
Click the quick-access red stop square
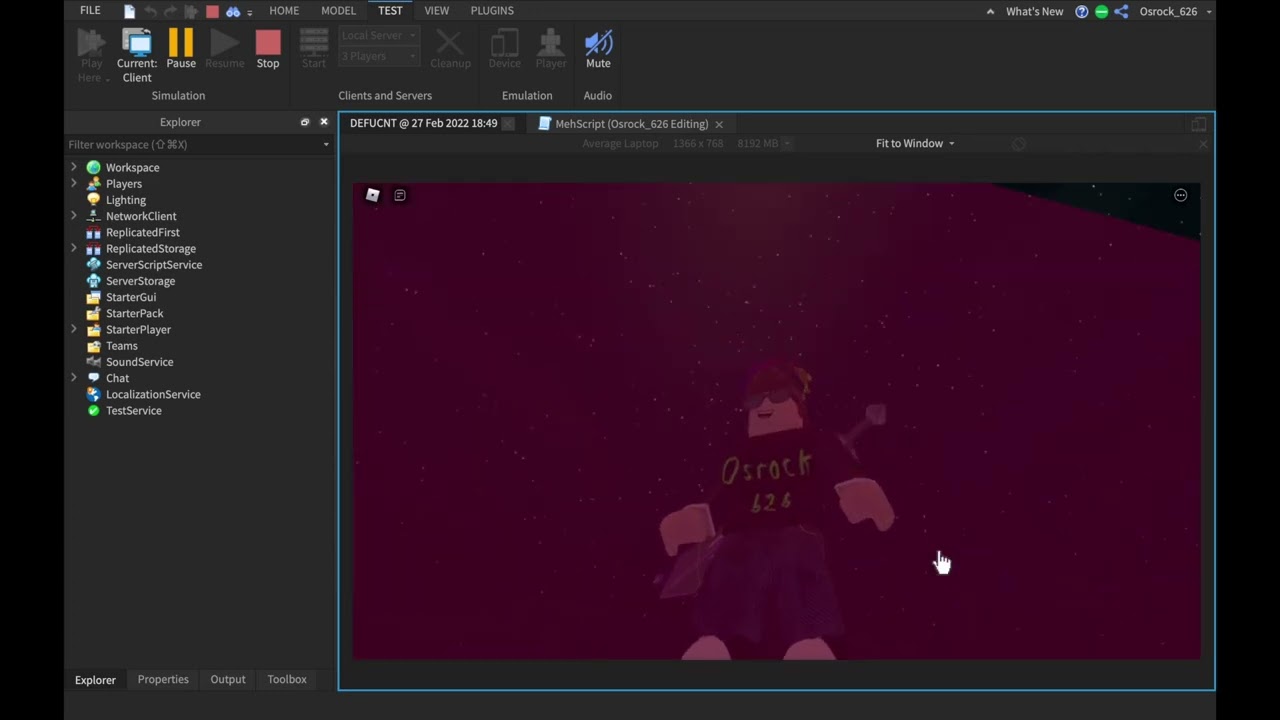pos(212,11)
